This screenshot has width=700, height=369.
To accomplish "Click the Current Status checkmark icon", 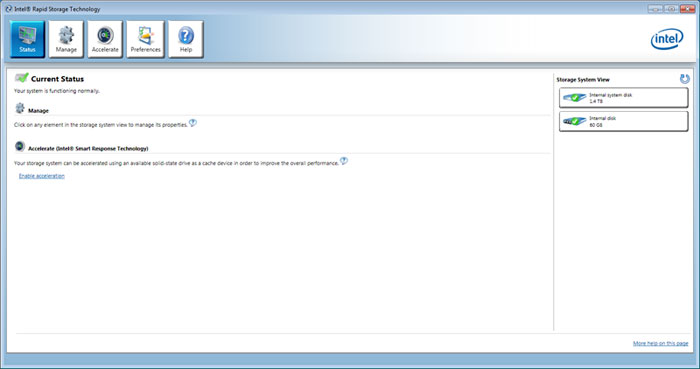I will [x=21, y=78].
